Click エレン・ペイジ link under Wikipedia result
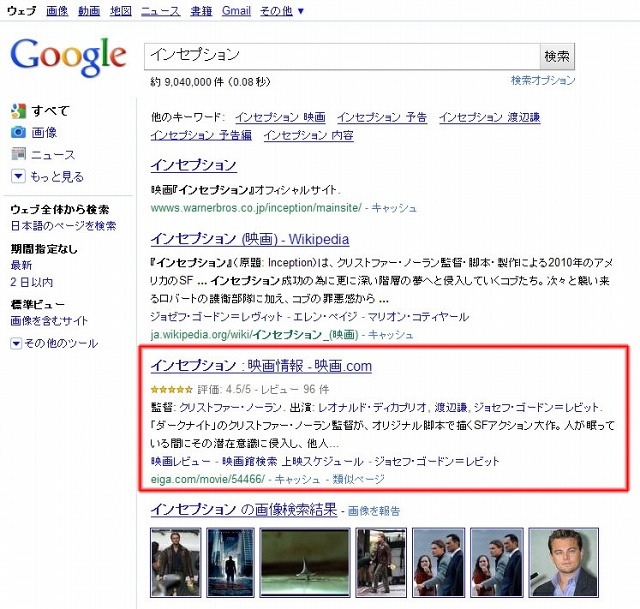 (x=325, y=317)
